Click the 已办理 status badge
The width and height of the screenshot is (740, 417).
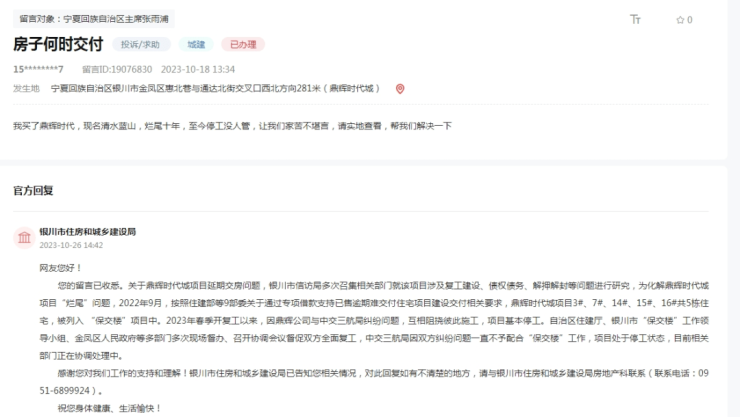(243, 45)
